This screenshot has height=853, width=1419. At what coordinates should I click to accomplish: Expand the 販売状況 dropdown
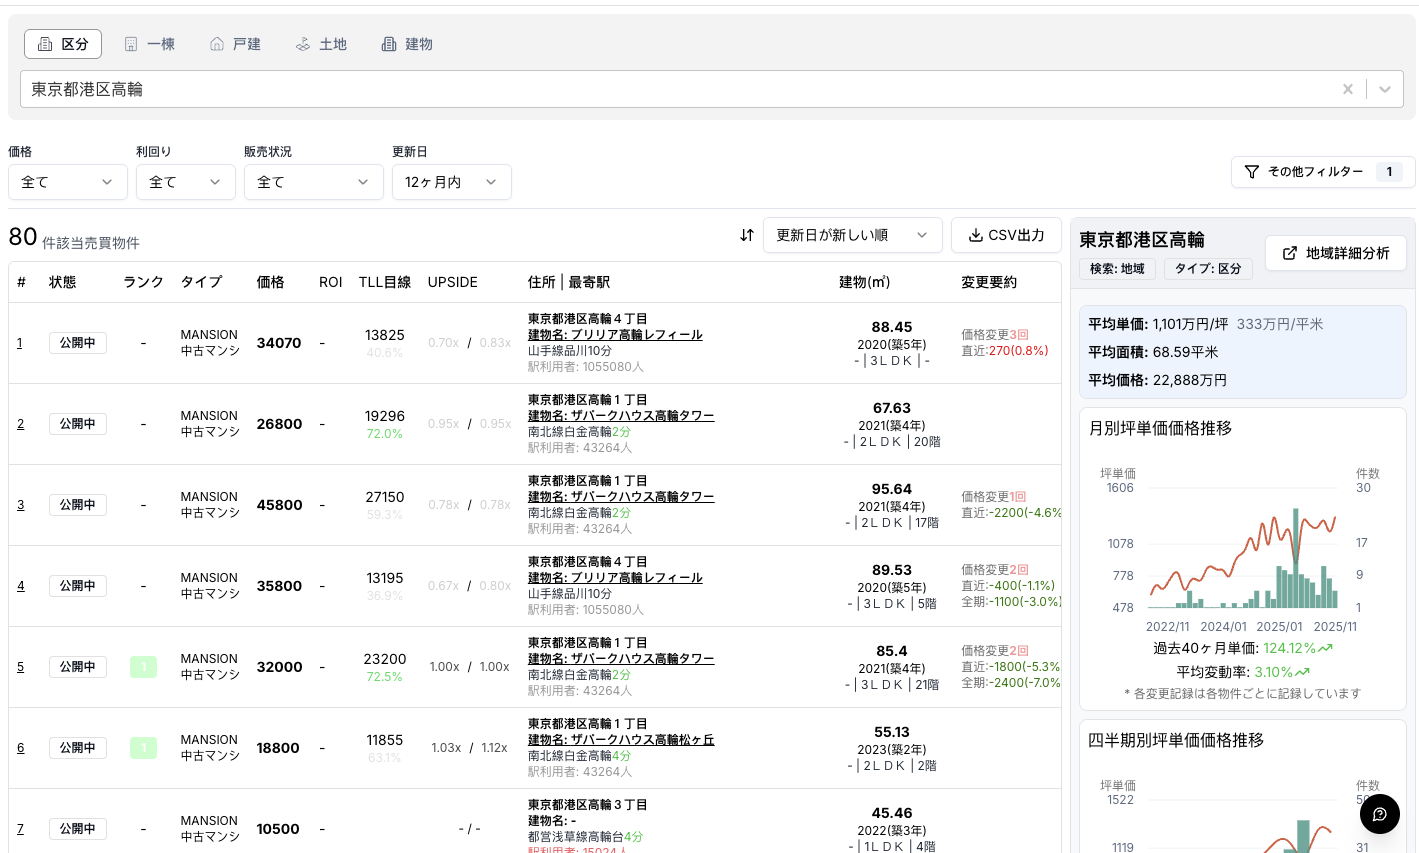point(313,182)
